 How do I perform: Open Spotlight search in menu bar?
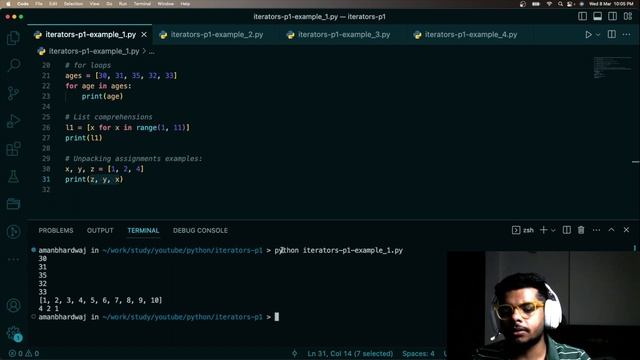[x=560, y=4]
